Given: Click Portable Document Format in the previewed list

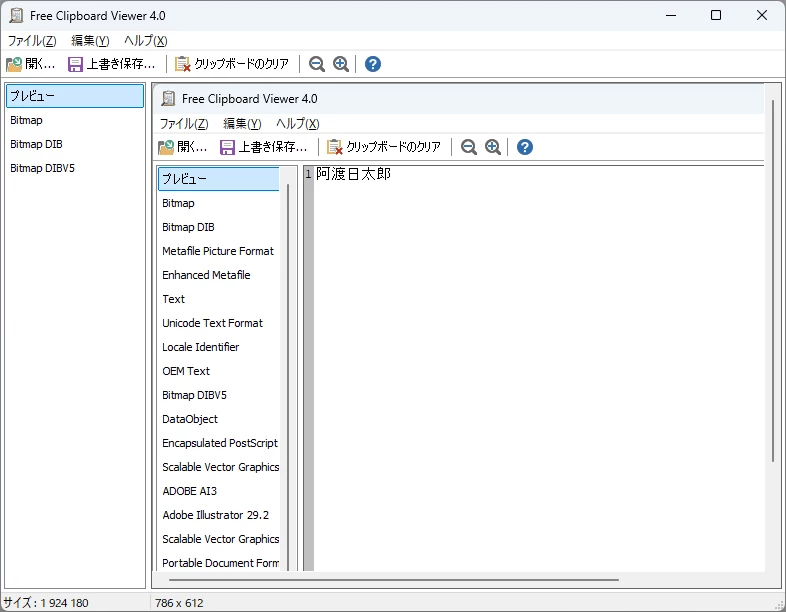Looking at the screenshot, I should point(221,563).
